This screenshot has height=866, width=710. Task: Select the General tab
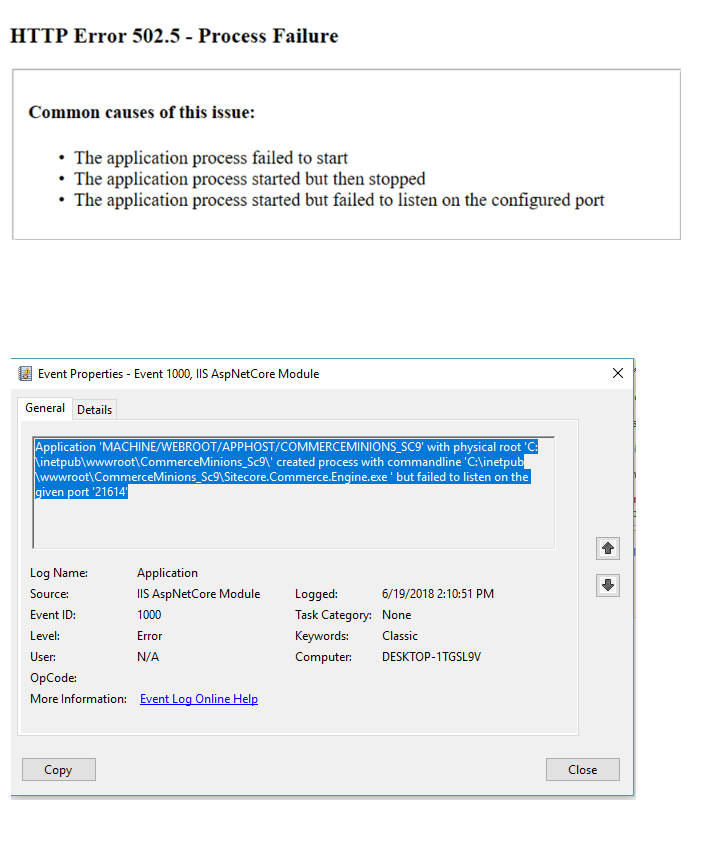45,408
